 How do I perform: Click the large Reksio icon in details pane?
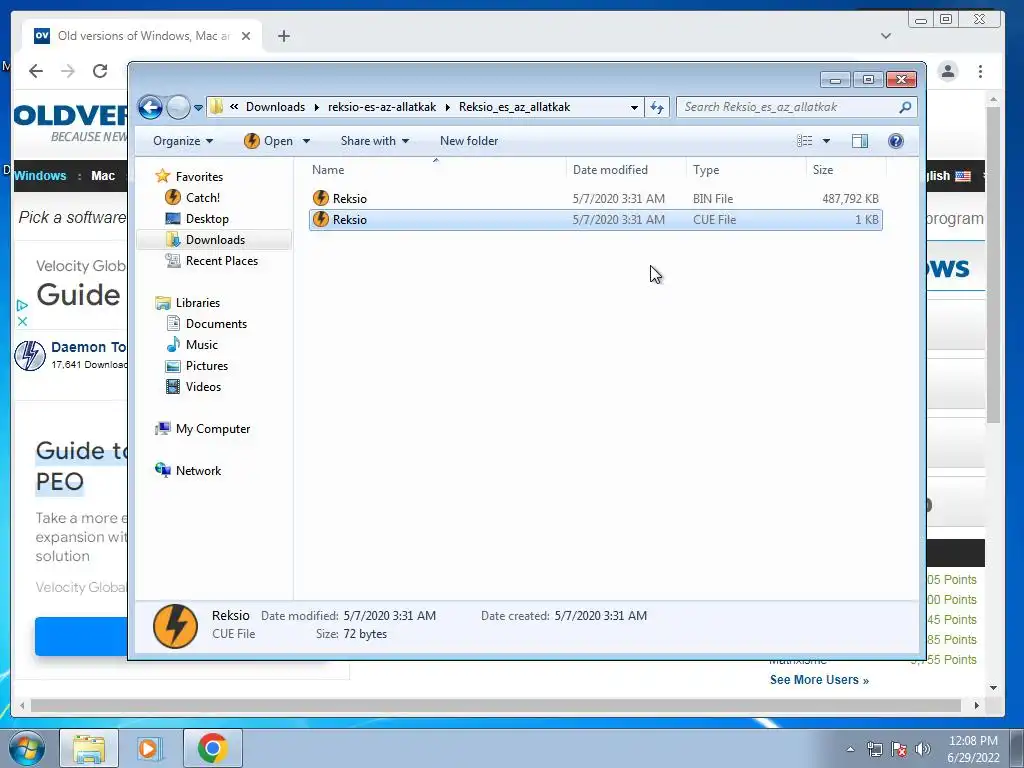pos(175,626)
